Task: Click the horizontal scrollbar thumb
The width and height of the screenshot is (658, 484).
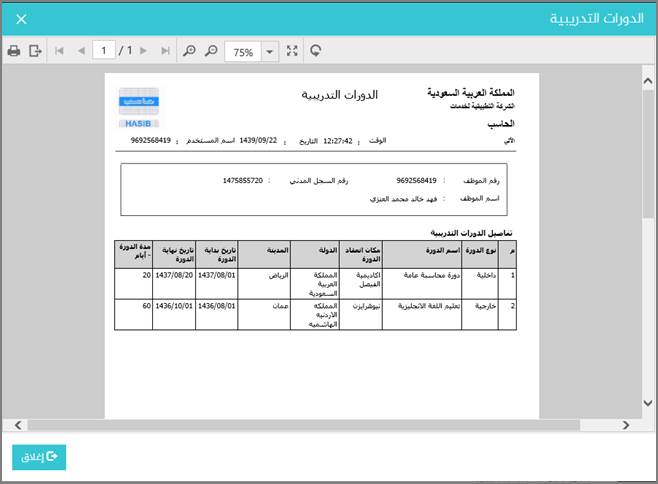Action: (x=304, y=425)
